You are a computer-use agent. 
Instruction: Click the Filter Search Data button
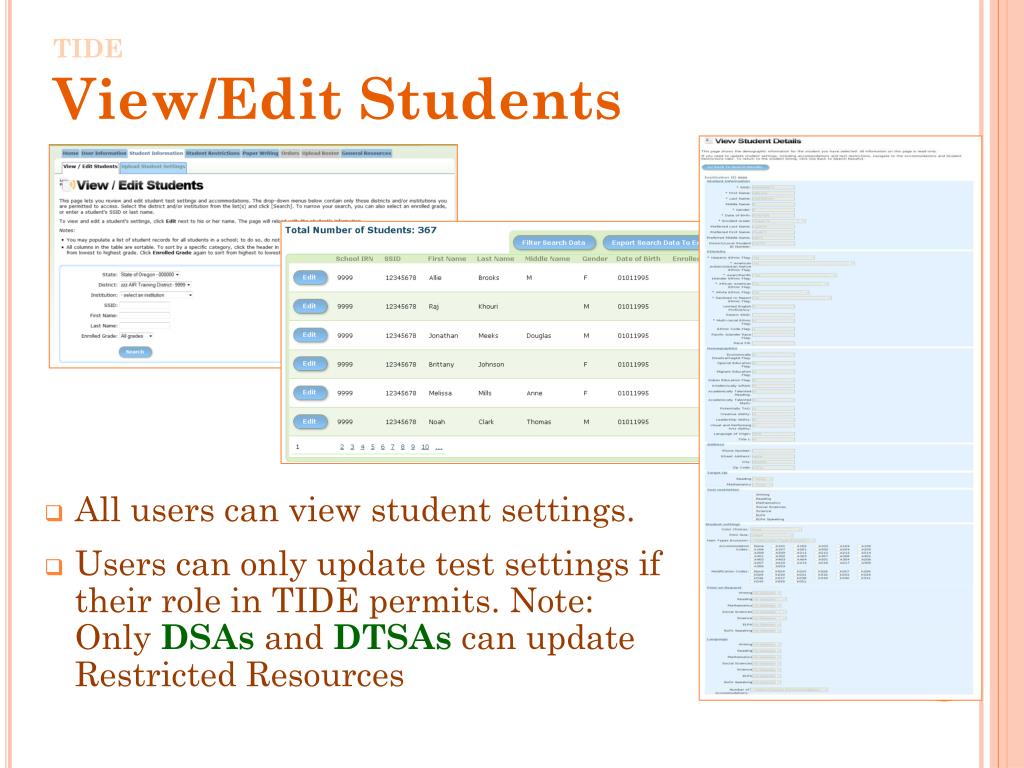(x=554, y=242)
